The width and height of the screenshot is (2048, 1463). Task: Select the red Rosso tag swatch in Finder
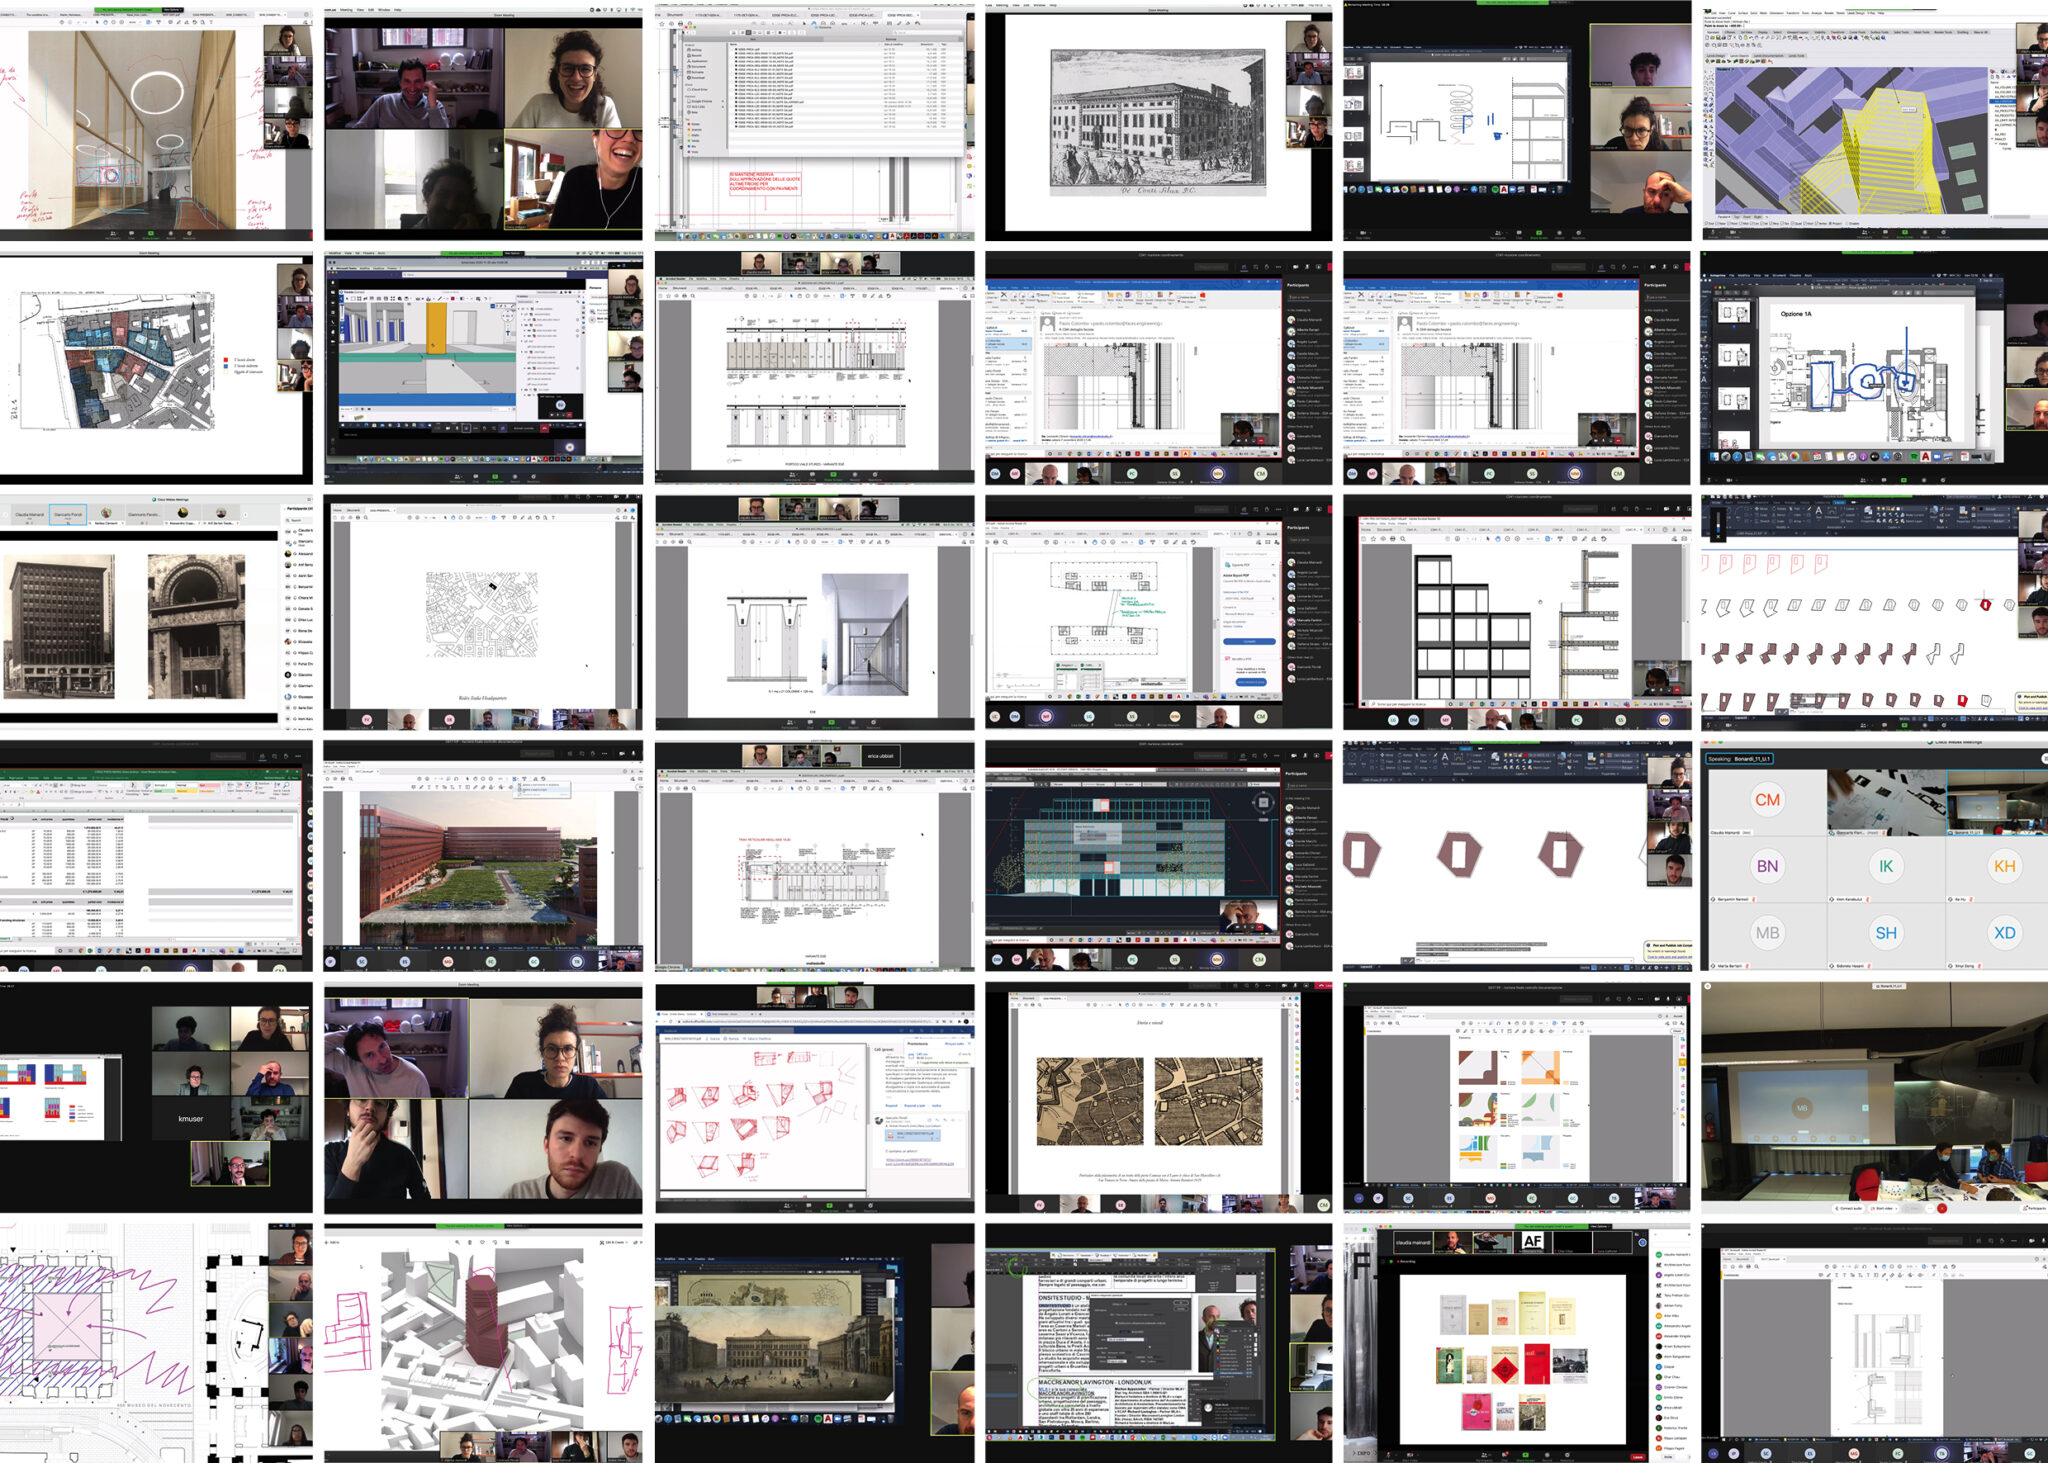coord(689,124)
